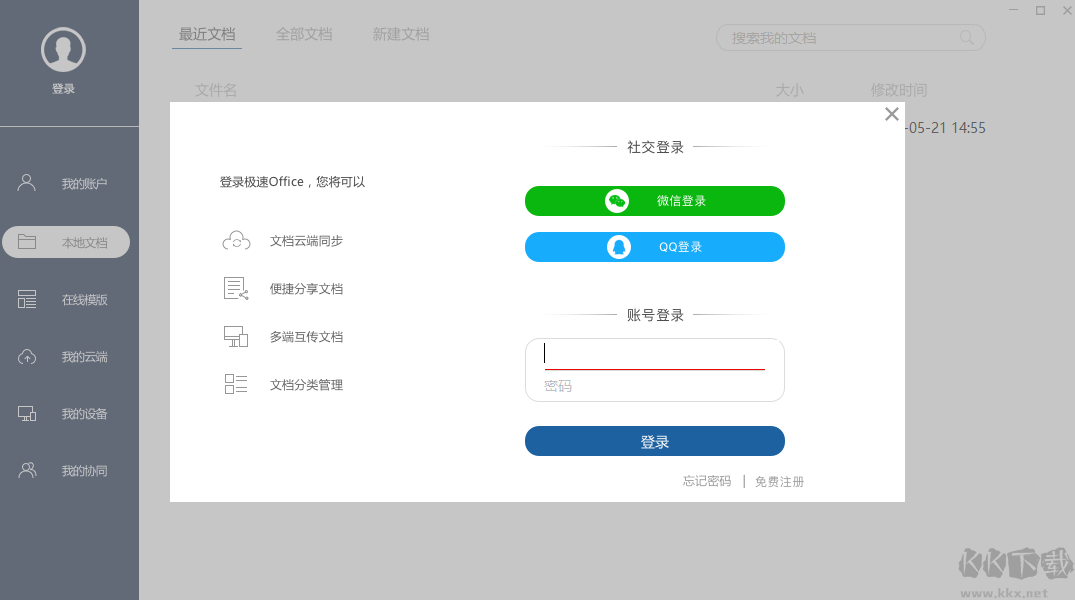Screen dimensions: 1075x600
Task: Sign in with QQ登录
Action: (x=654, y=247)
